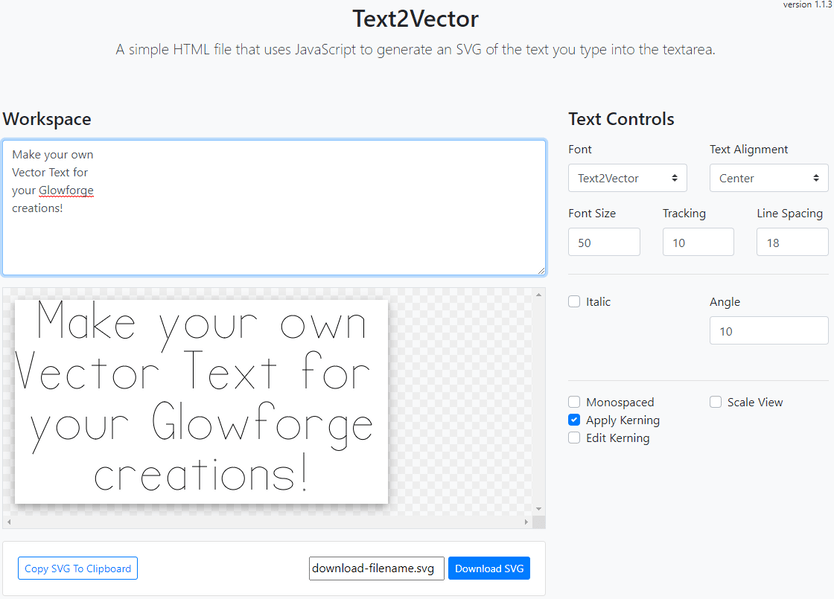Click the preview's vertical scrollbar
This screenshot has width=834, height=599.
[540, 400]
